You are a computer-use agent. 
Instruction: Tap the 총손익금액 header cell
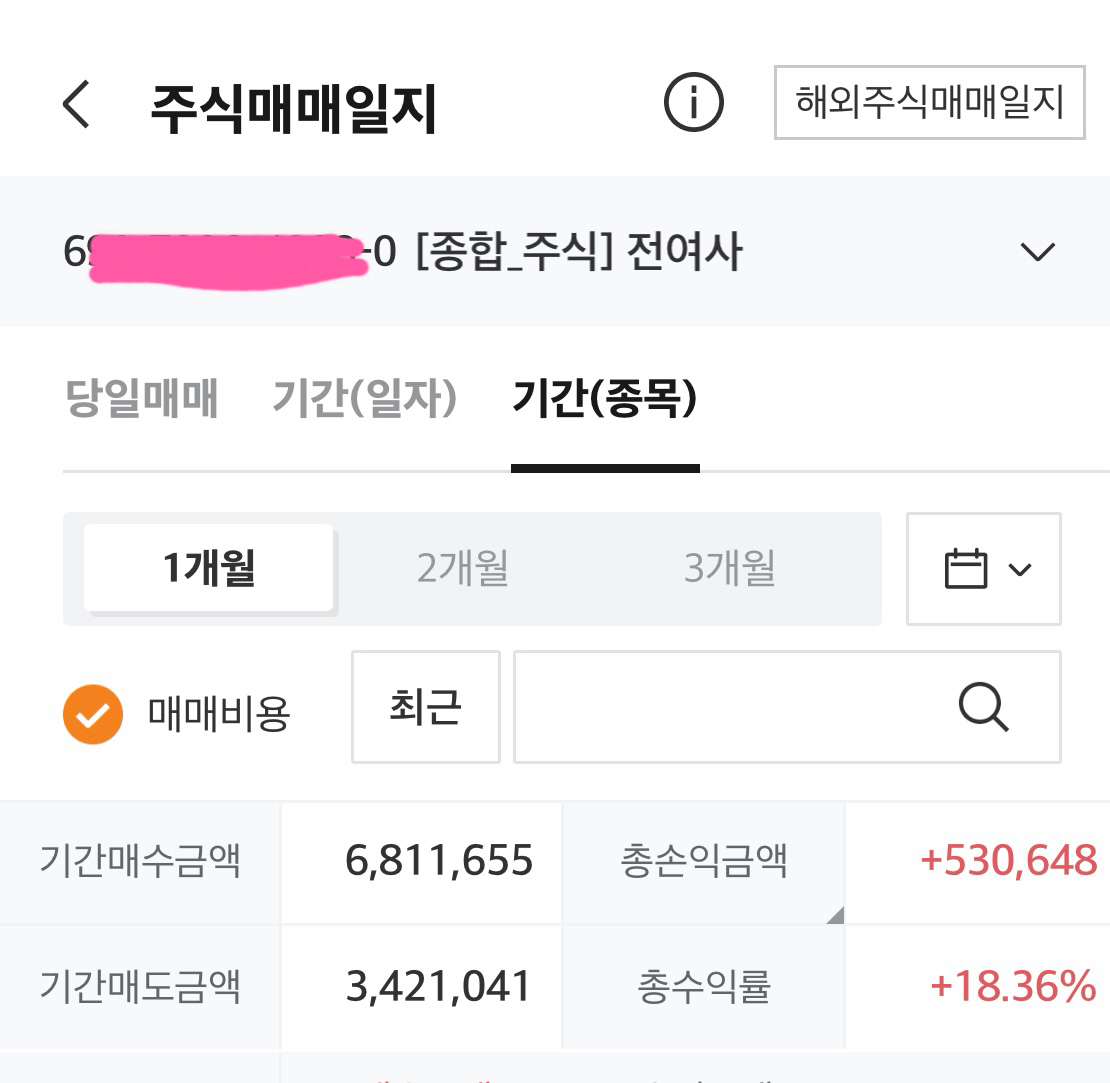[703, 861]
